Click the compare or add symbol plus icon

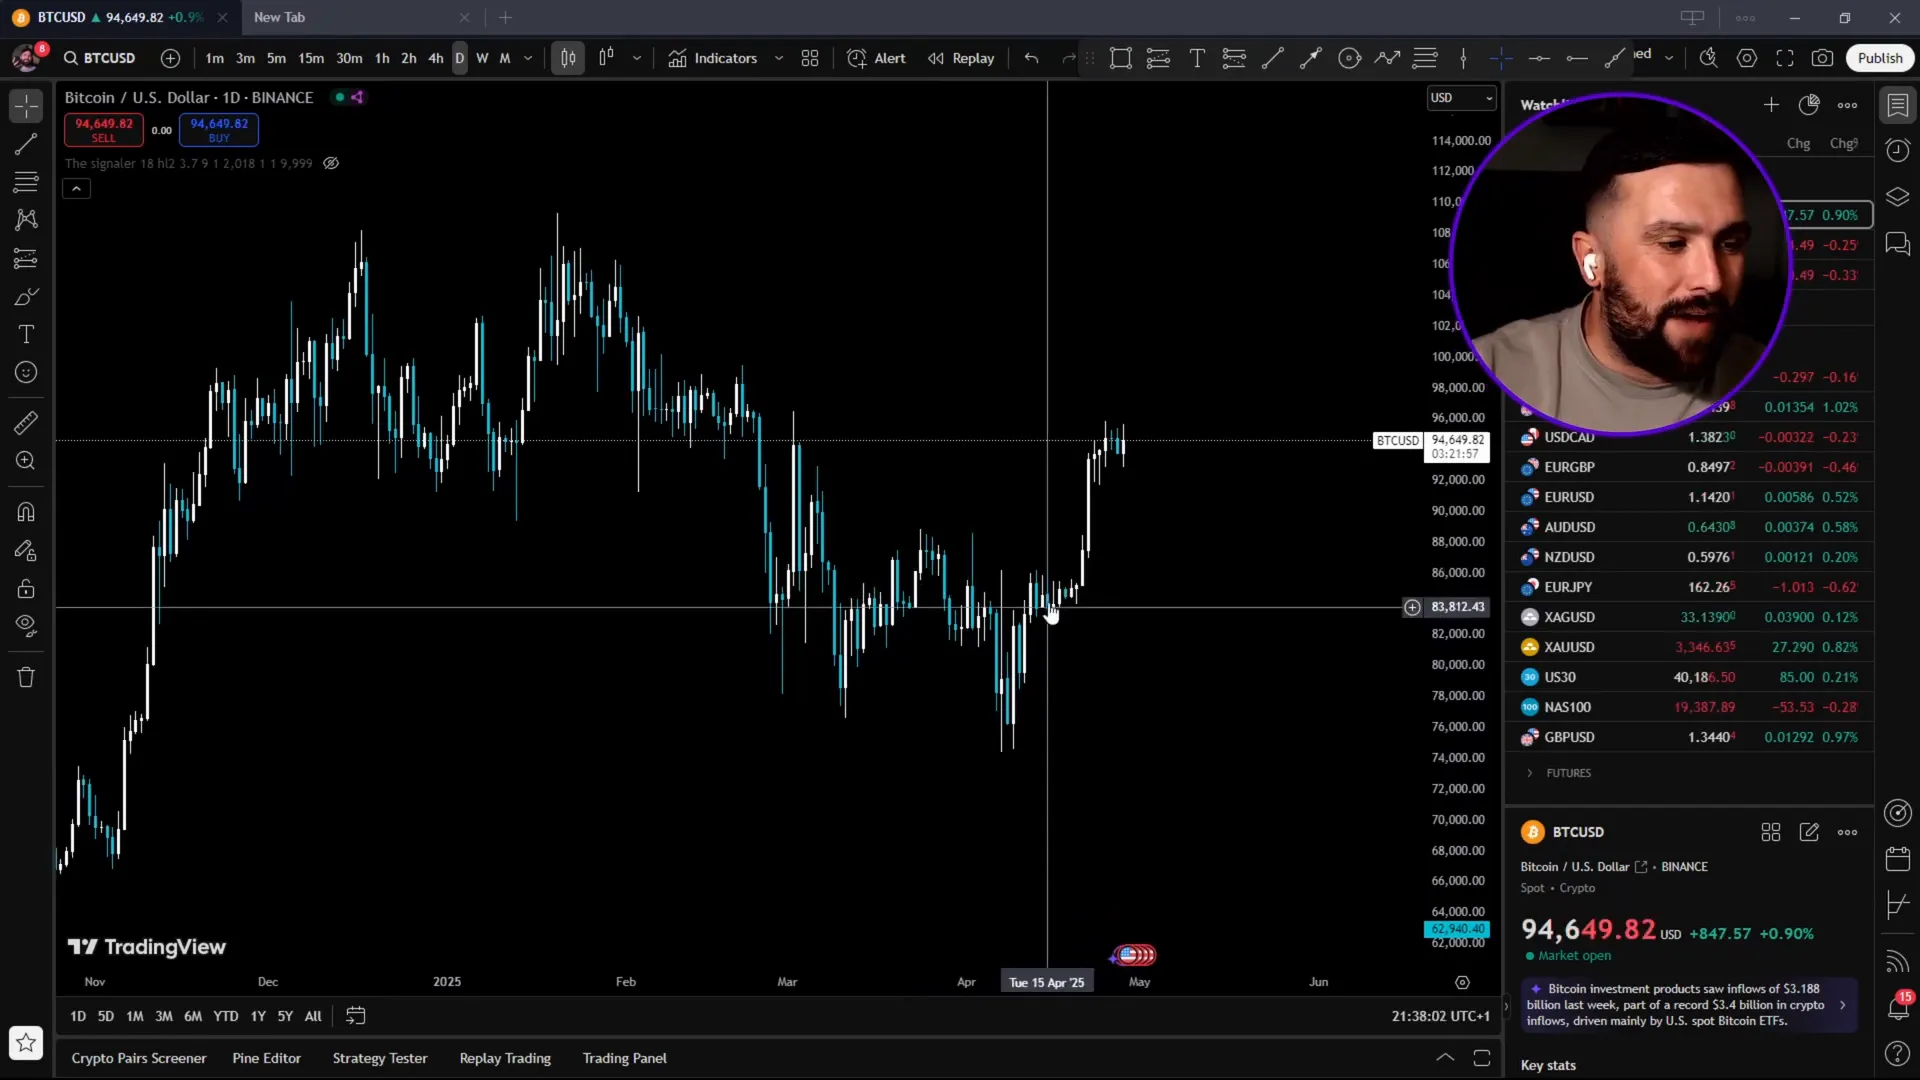tap(171, 58)
